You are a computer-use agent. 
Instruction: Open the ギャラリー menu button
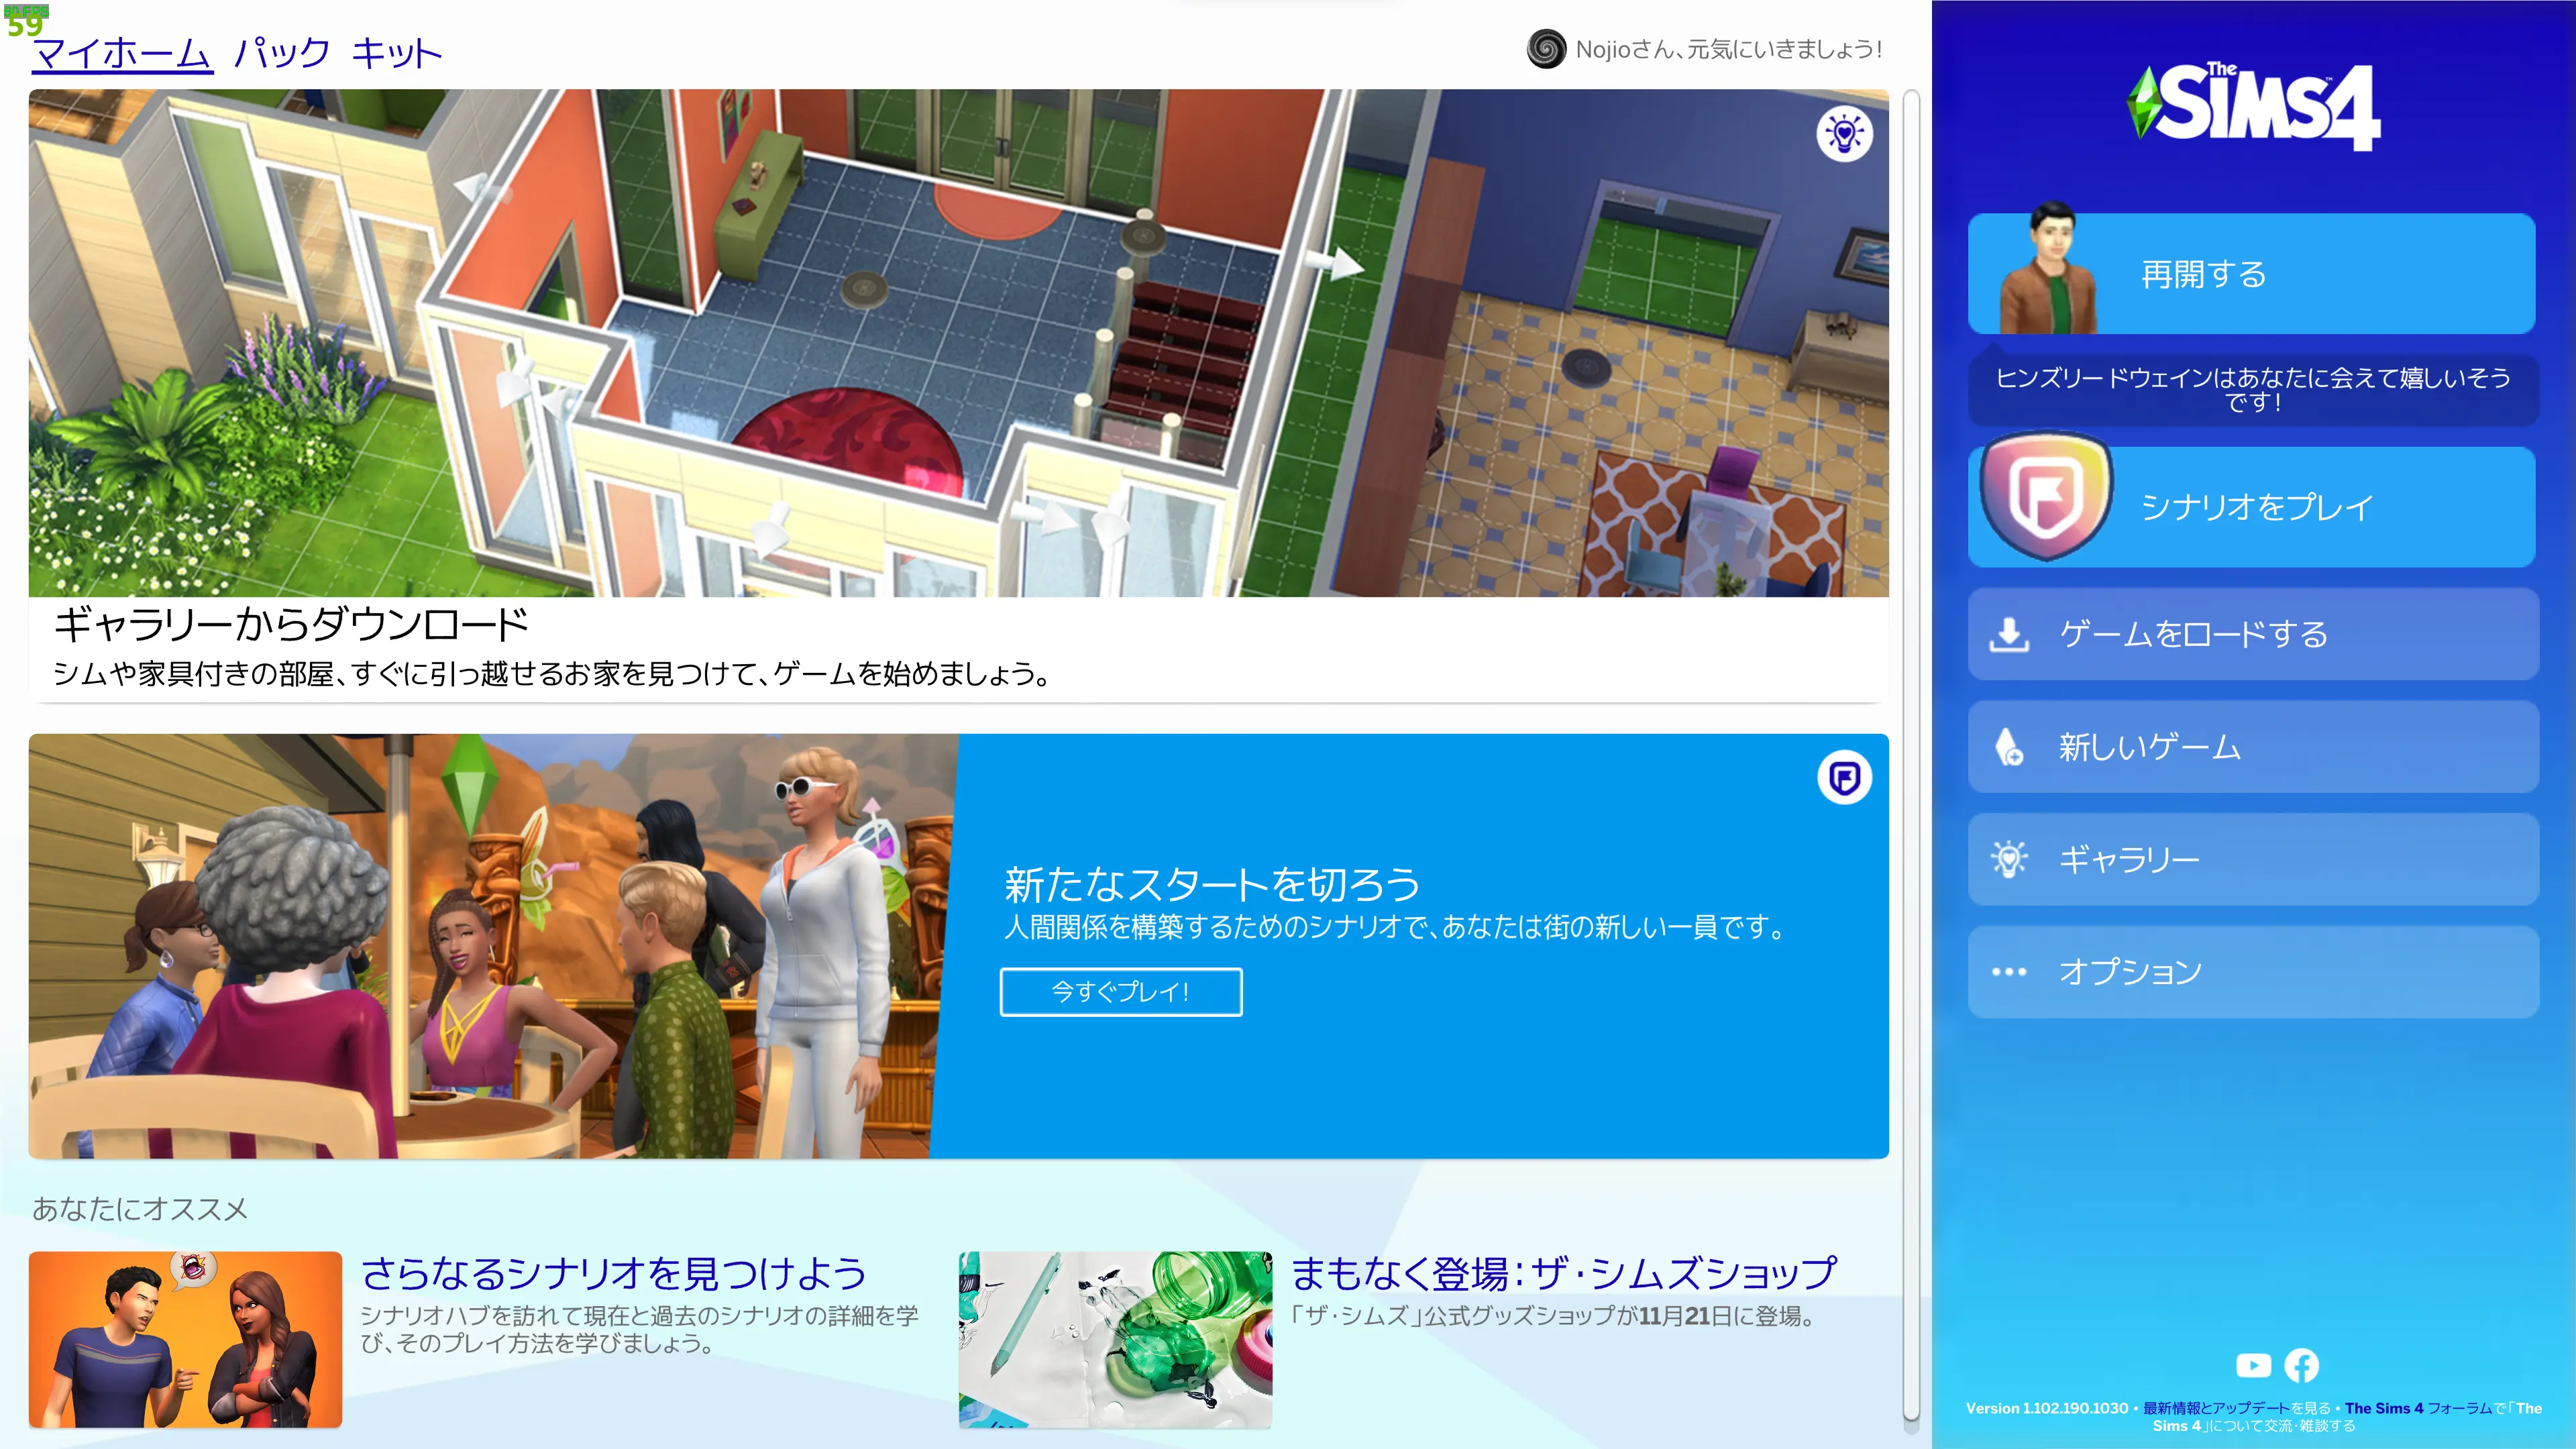coord(2252,859)
